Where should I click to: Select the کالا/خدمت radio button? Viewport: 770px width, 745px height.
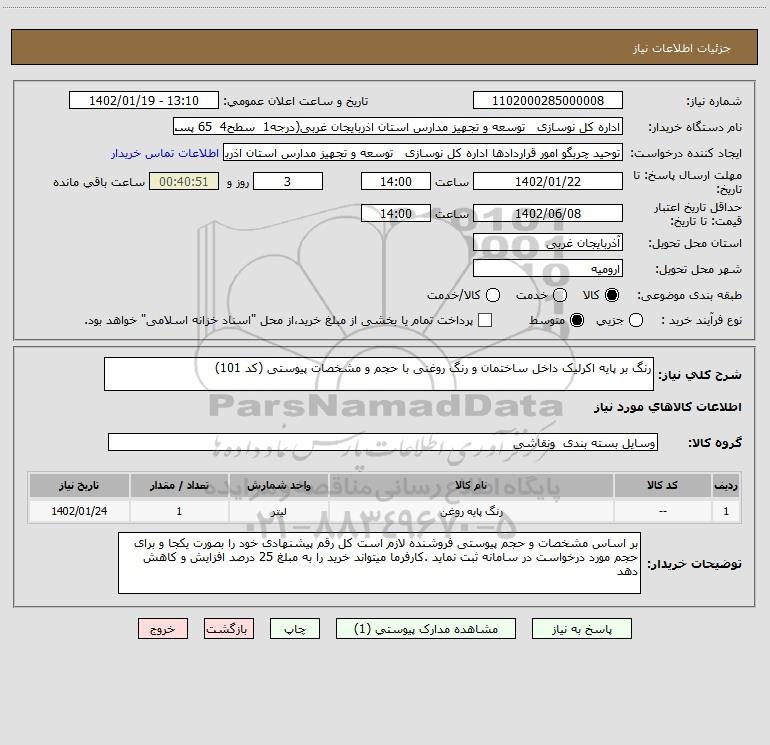tap(493, 295)
